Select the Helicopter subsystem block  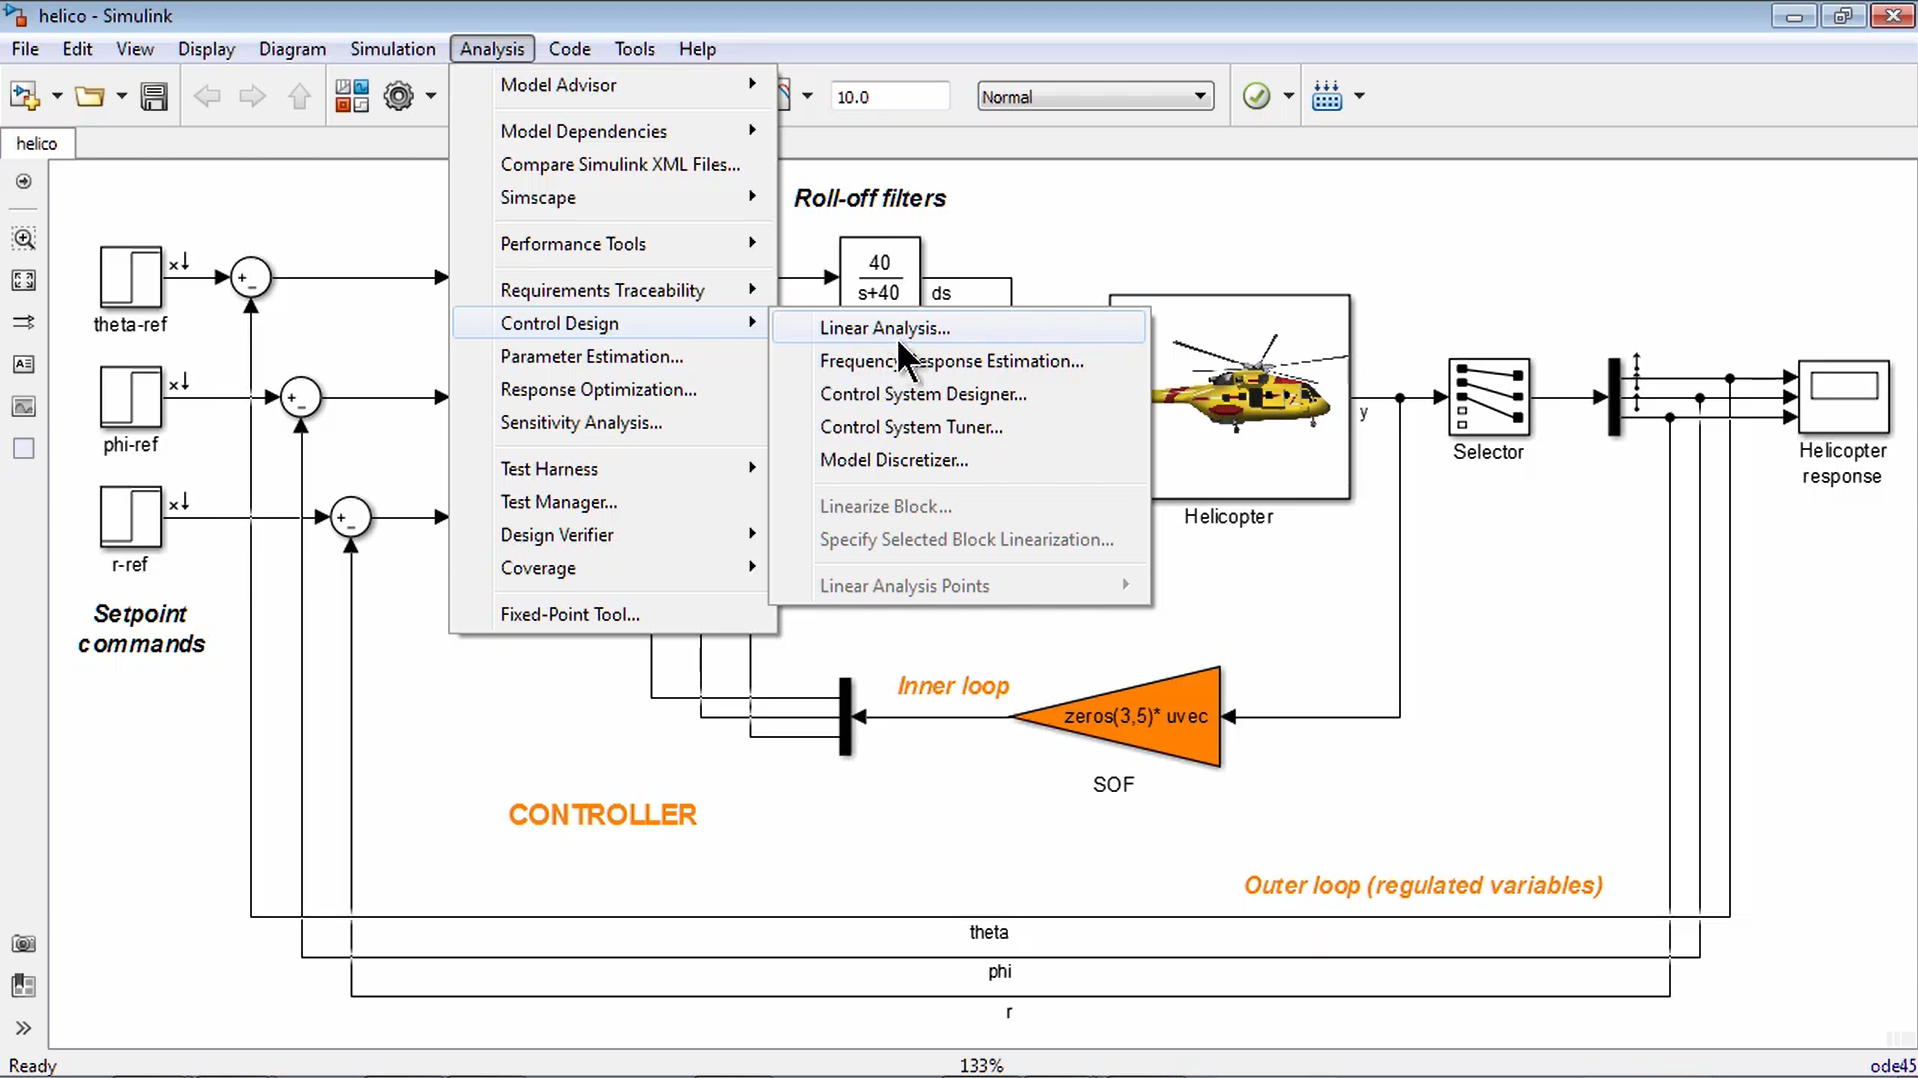coord(1250,398)
